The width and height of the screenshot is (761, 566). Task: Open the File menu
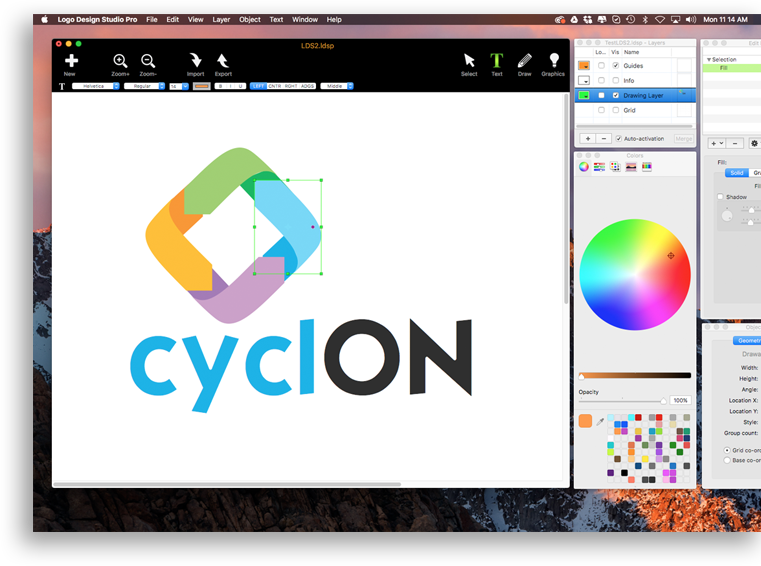coord(152,19)
